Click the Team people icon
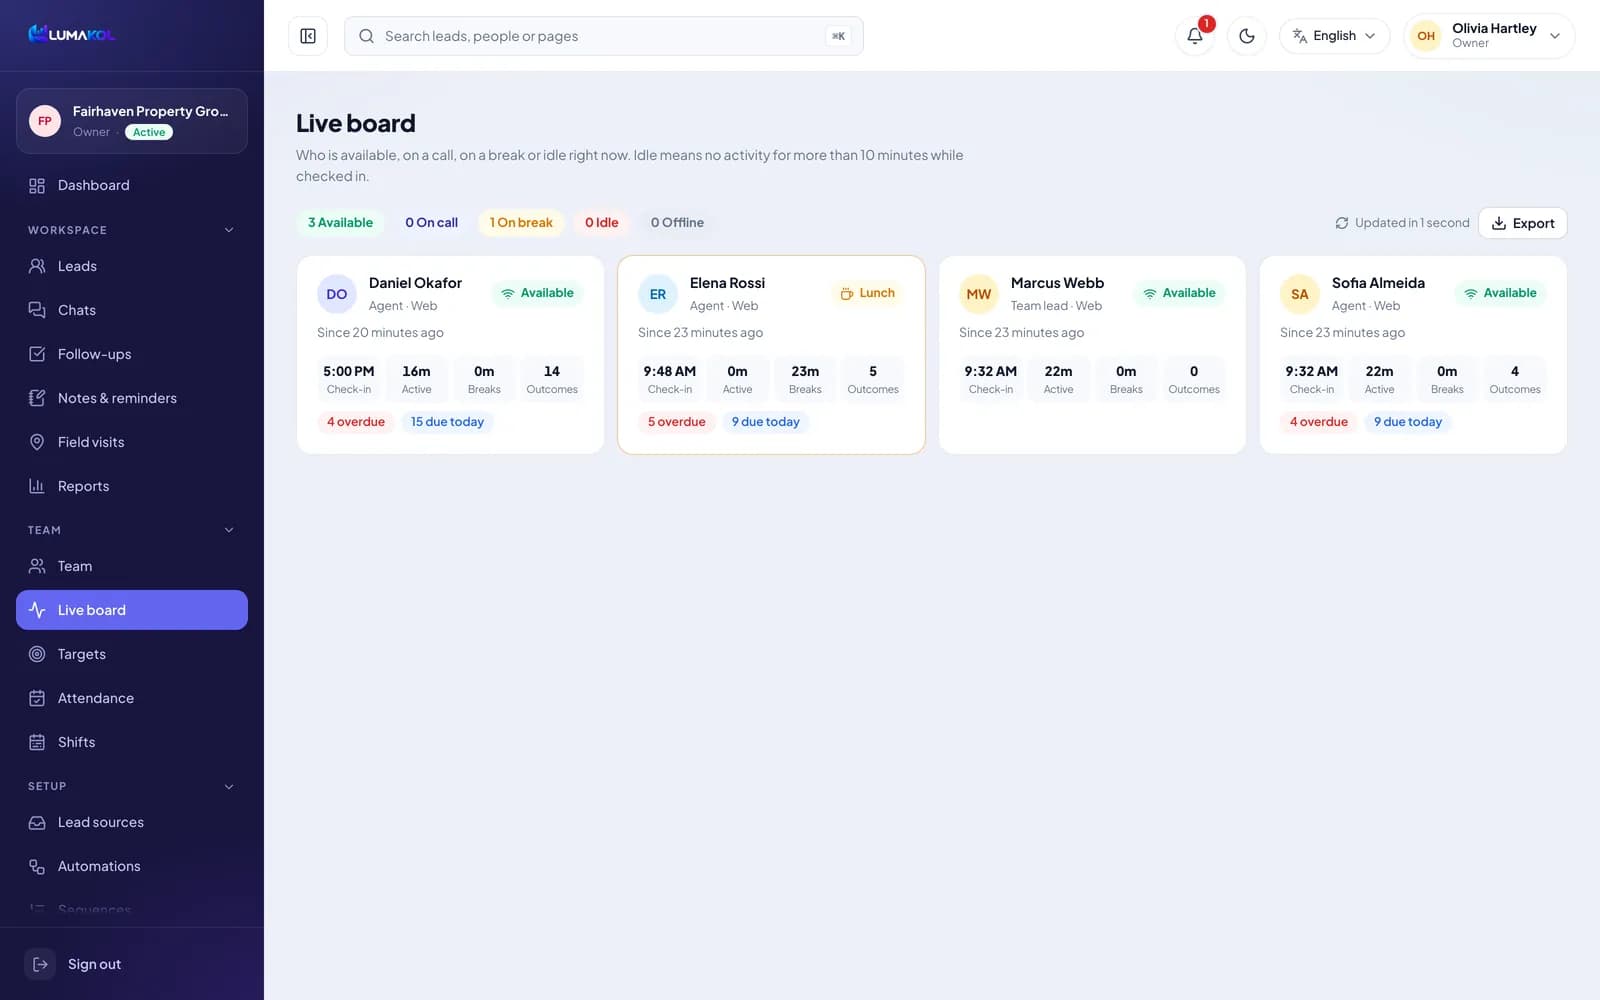 [x=37, y=566]
